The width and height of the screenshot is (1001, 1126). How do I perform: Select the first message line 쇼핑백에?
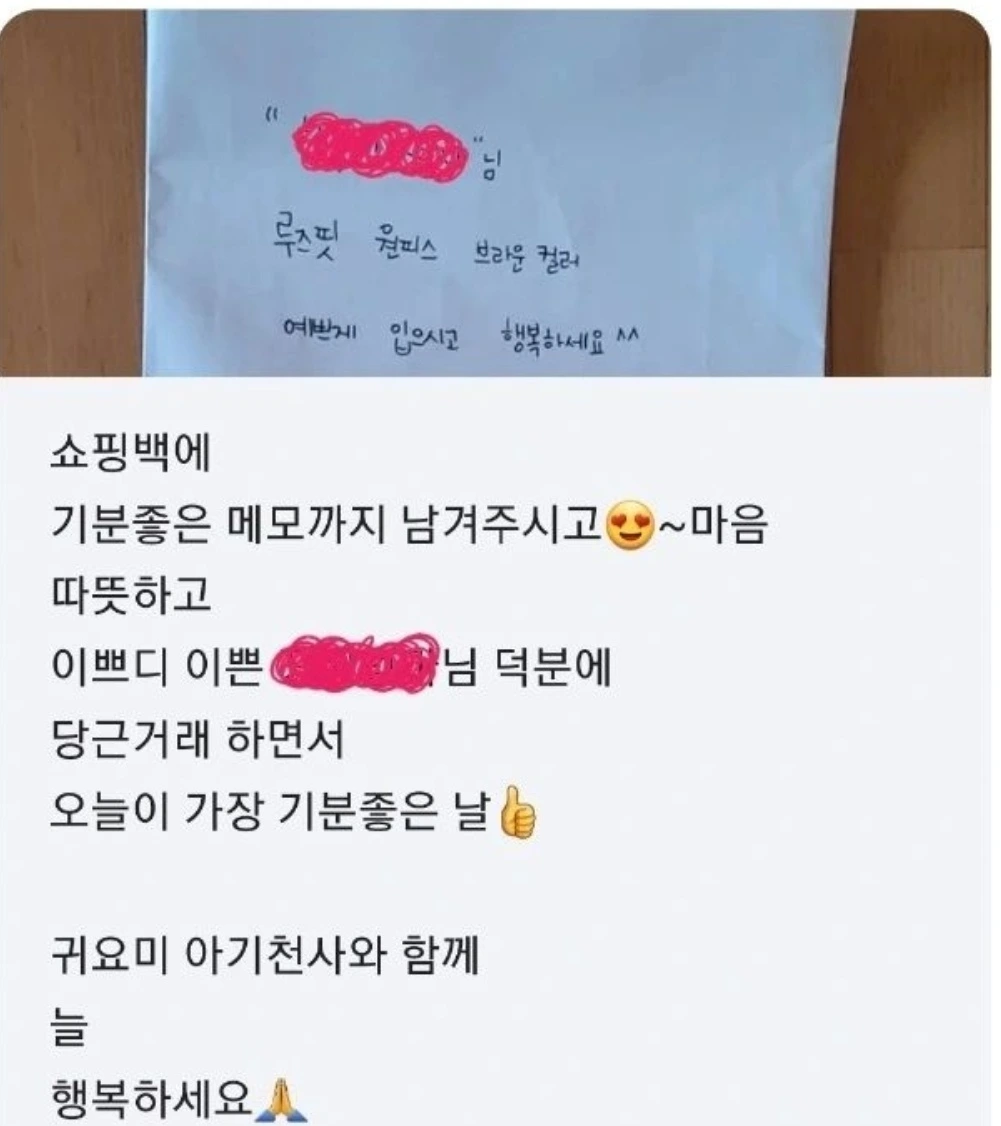(x=130, y=452)
